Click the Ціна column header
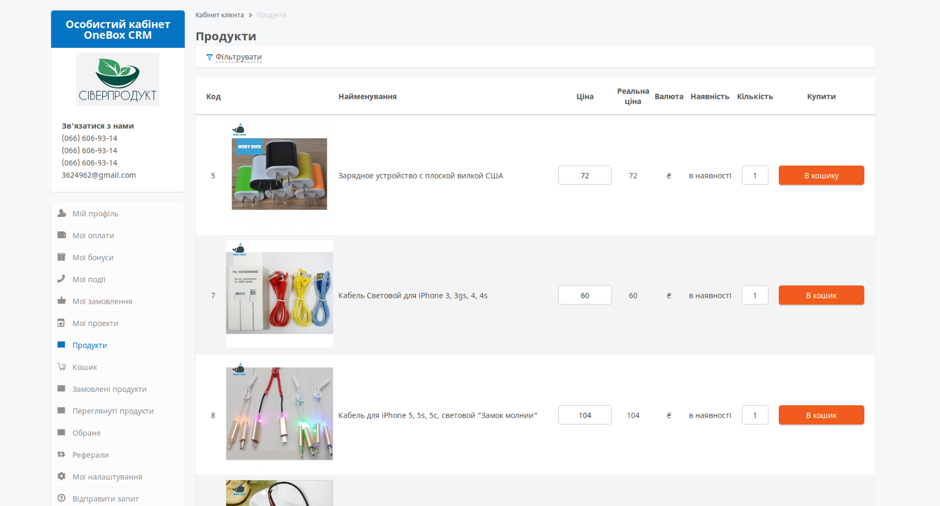940x506 pixels. click(x=585, y=97)
